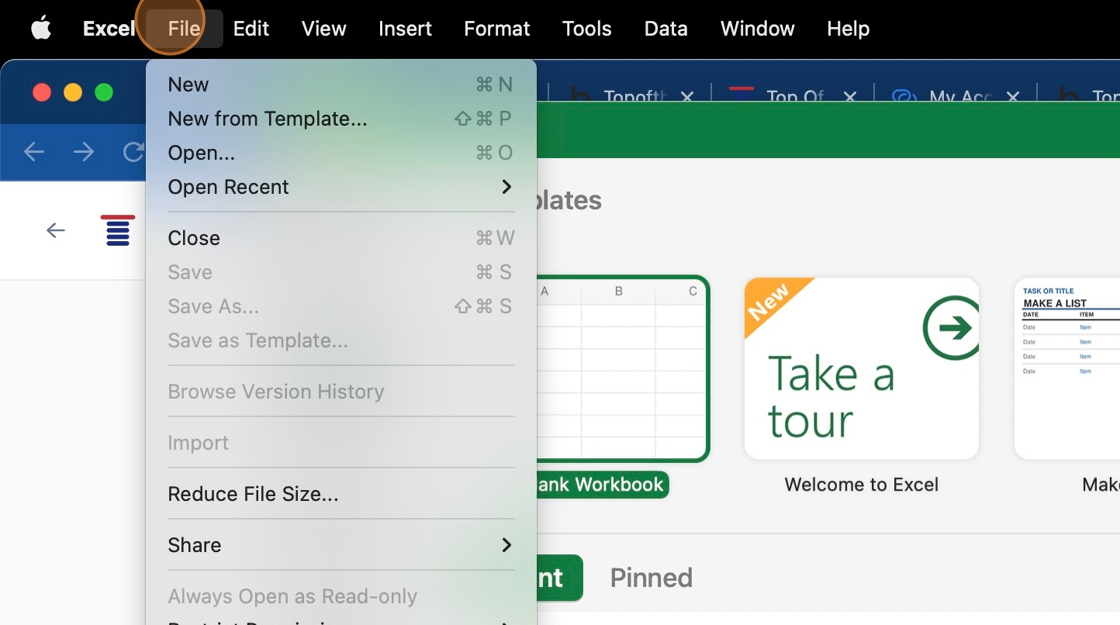This screenshot has height=625, width=1120.
Task: Close the Tonofth browser tab
Action: coord(687,96)
